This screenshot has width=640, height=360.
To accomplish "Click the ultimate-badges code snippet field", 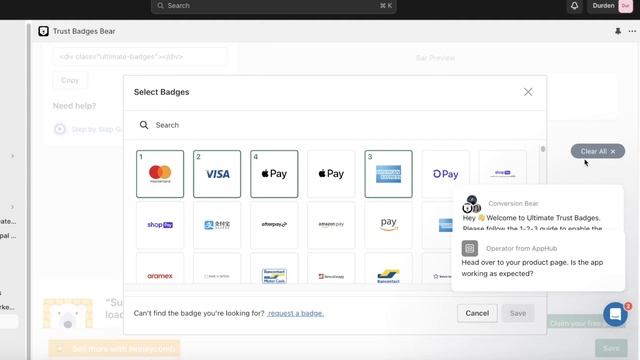I will coord(140,57).
